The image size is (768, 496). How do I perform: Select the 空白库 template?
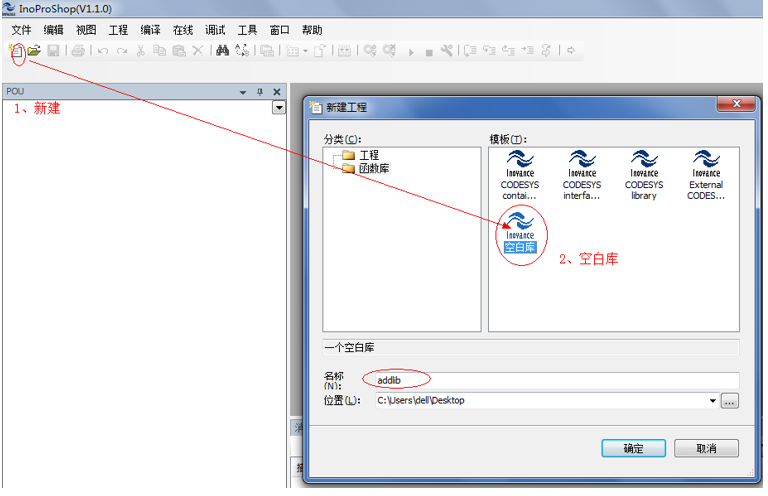[x=520, y=233]
